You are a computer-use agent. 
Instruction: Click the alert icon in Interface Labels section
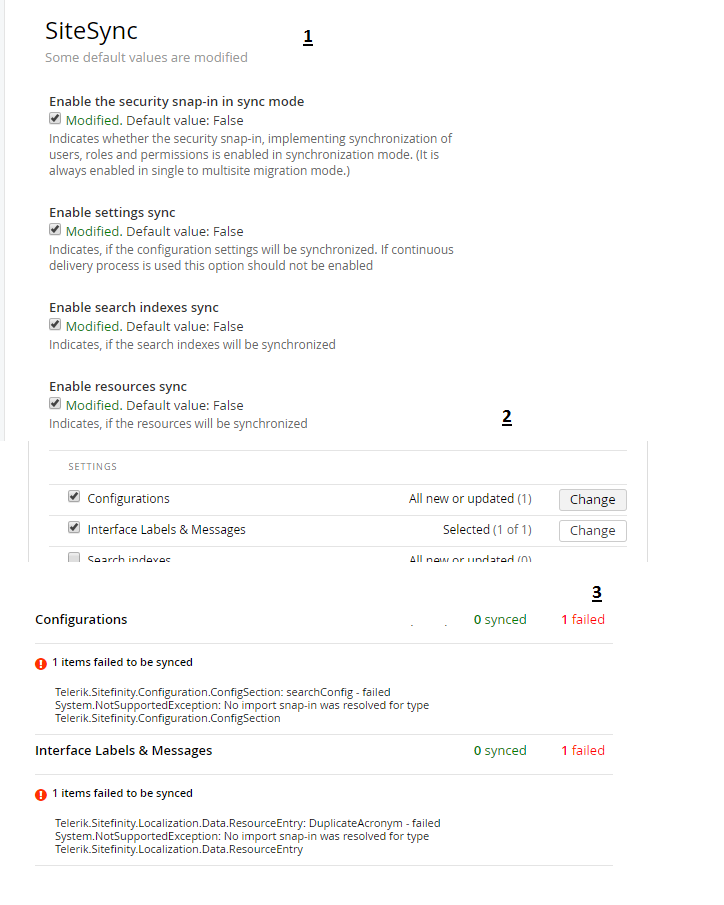(x=40, y=794)
